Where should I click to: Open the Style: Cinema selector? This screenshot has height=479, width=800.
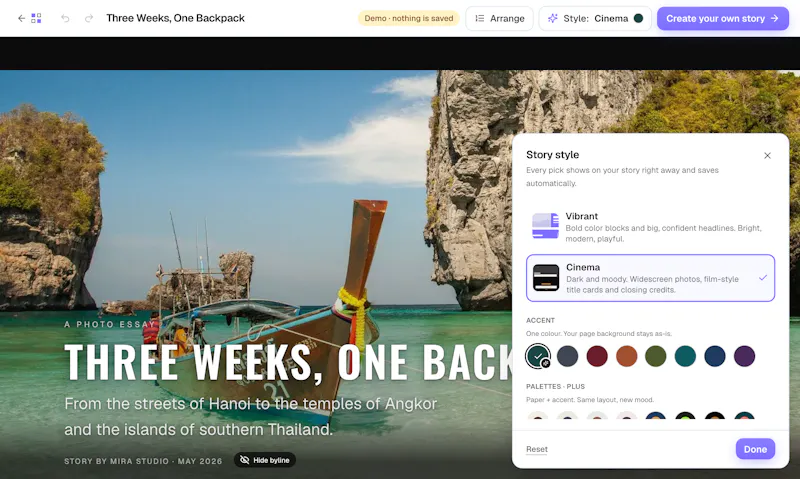(x=595, y=18)
